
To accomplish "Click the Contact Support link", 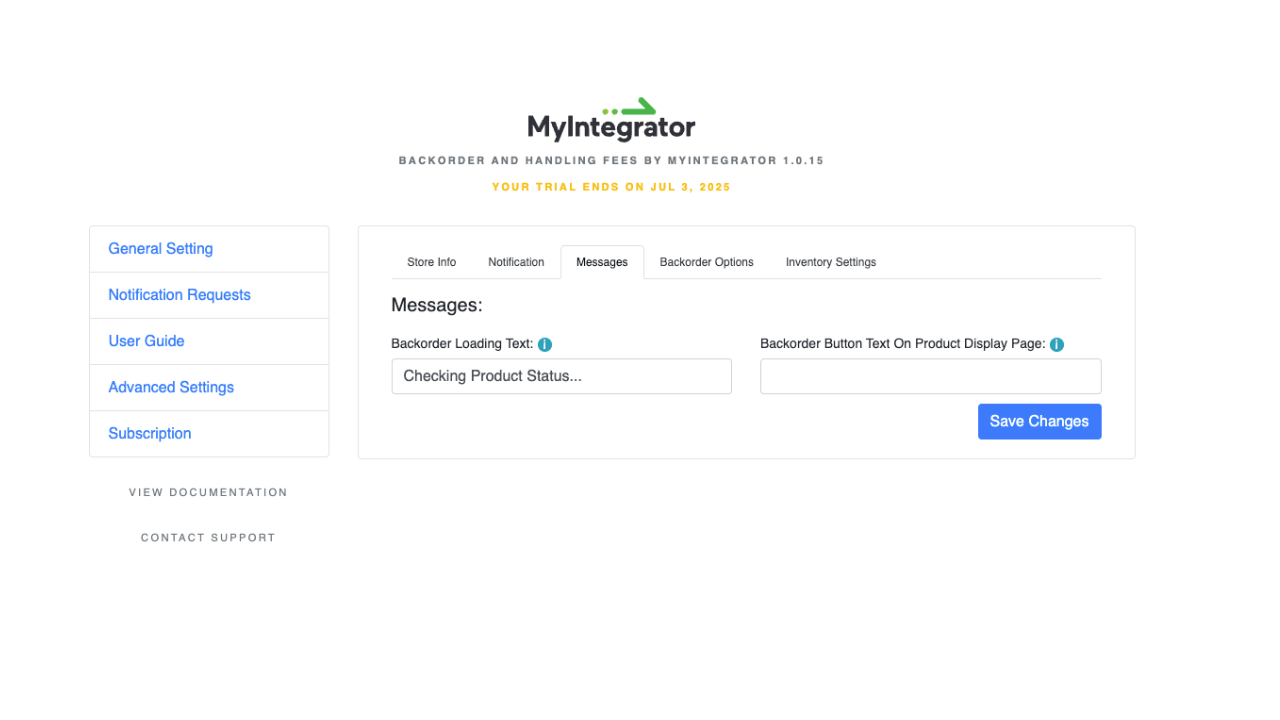I will coord(208,537).
